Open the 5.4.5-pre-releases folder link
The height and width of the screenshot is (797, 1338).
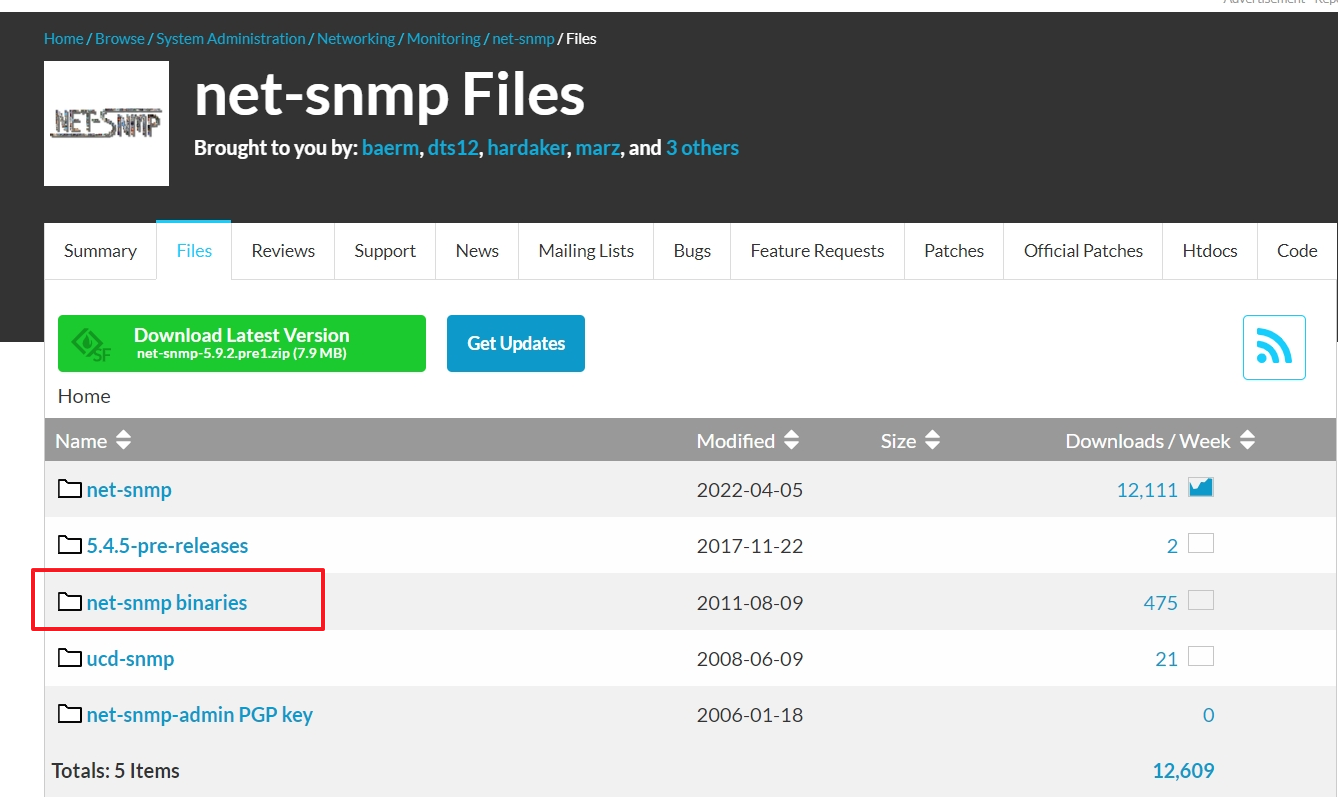[x=167, y=546]
